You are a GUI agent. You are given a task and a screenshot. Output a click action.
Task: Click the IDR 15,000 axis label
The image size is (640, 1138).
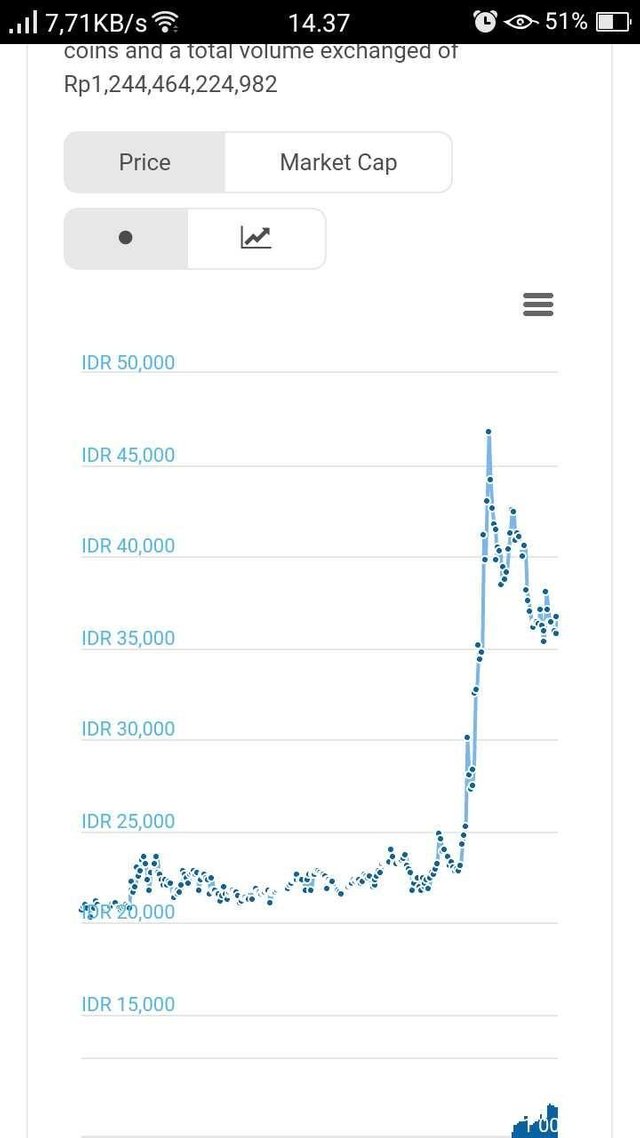tap(128, 1004)
